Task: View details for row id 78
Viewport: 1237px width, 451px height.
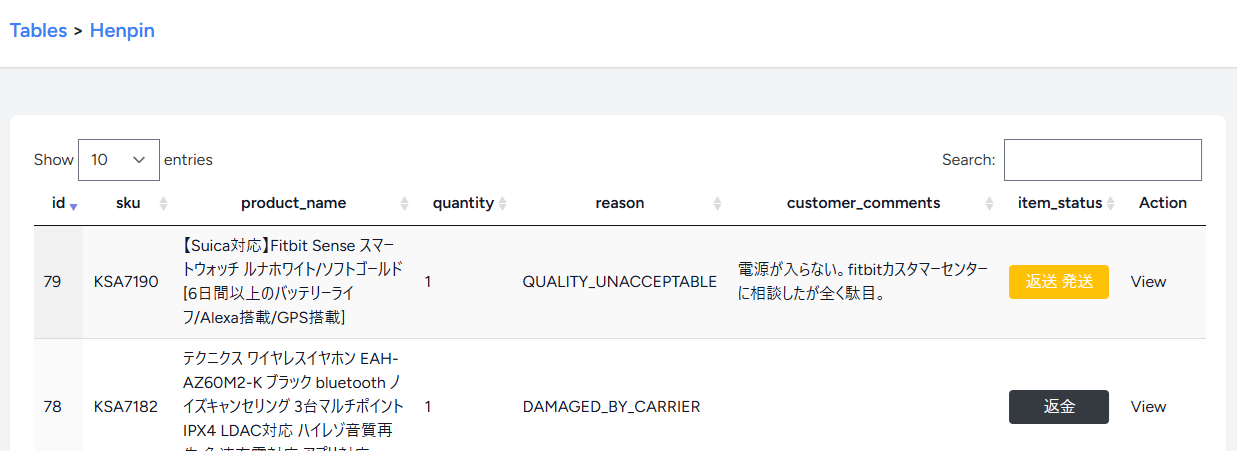Action: point(1148,407)
